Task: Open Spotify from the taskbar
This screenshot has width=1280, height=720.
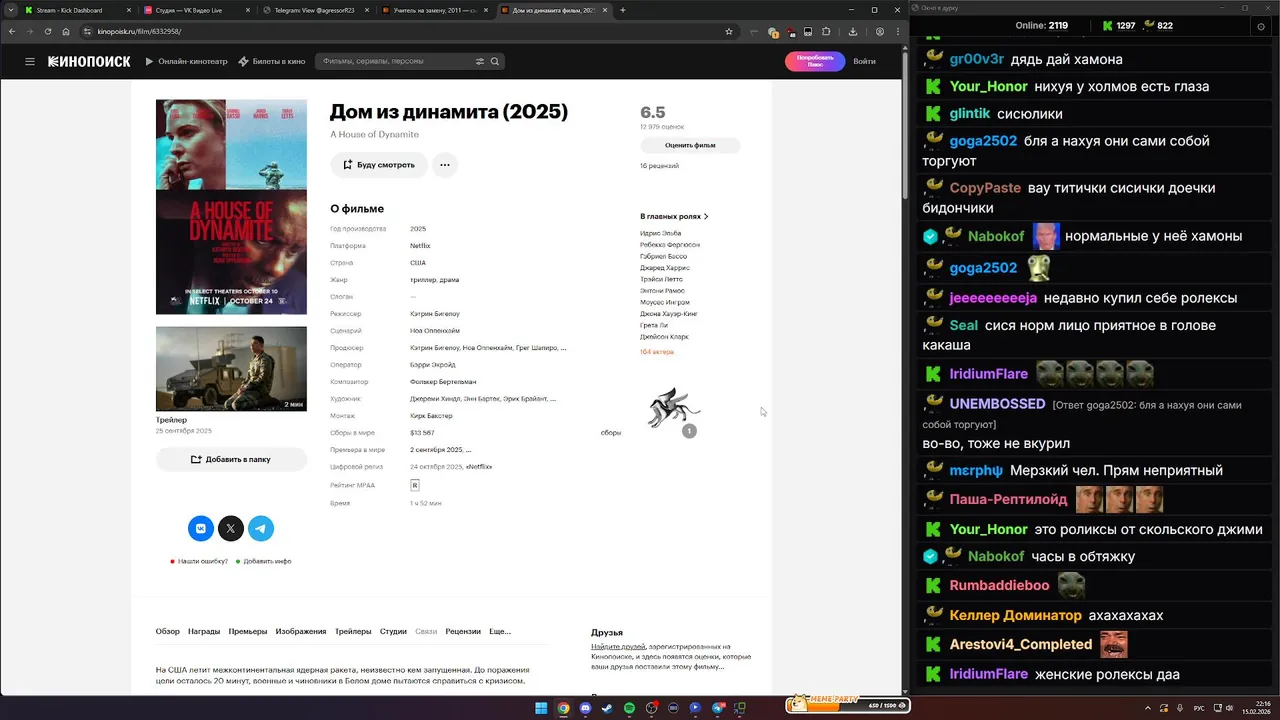Action: tap(629, 708)
